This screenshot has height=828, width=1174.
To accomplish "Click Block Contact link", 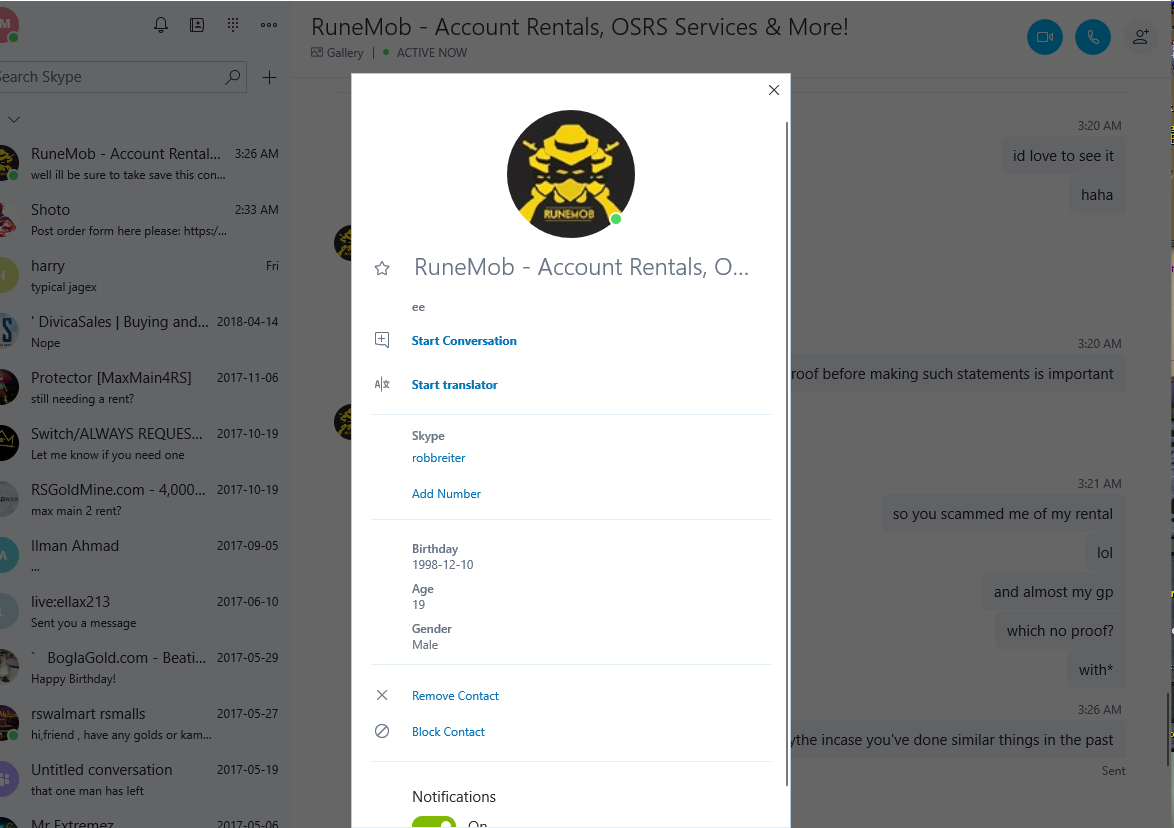I will (x=448, y=731).
